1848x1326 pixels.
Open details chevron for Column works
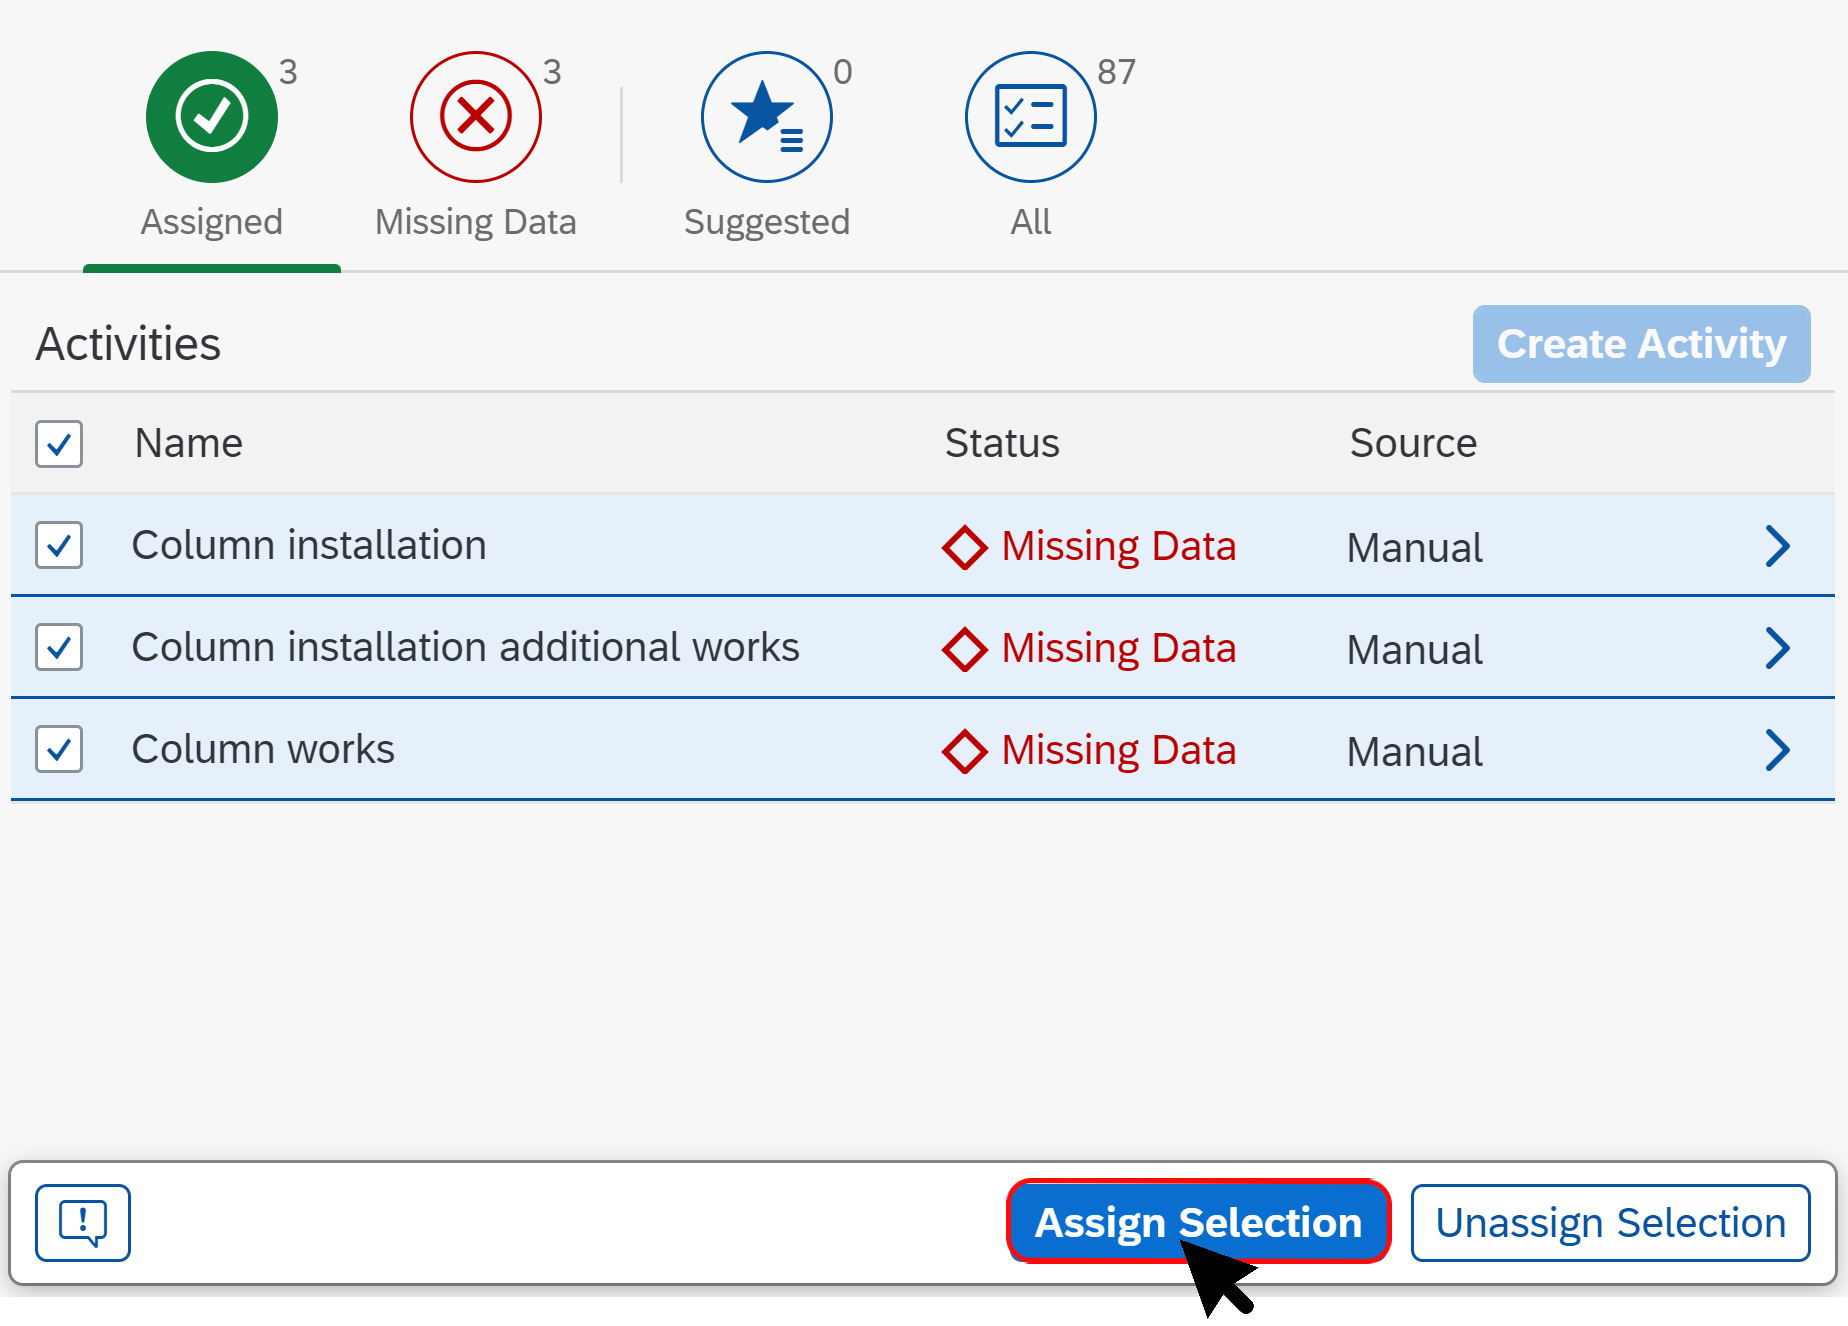click(x=1777, y=750)
